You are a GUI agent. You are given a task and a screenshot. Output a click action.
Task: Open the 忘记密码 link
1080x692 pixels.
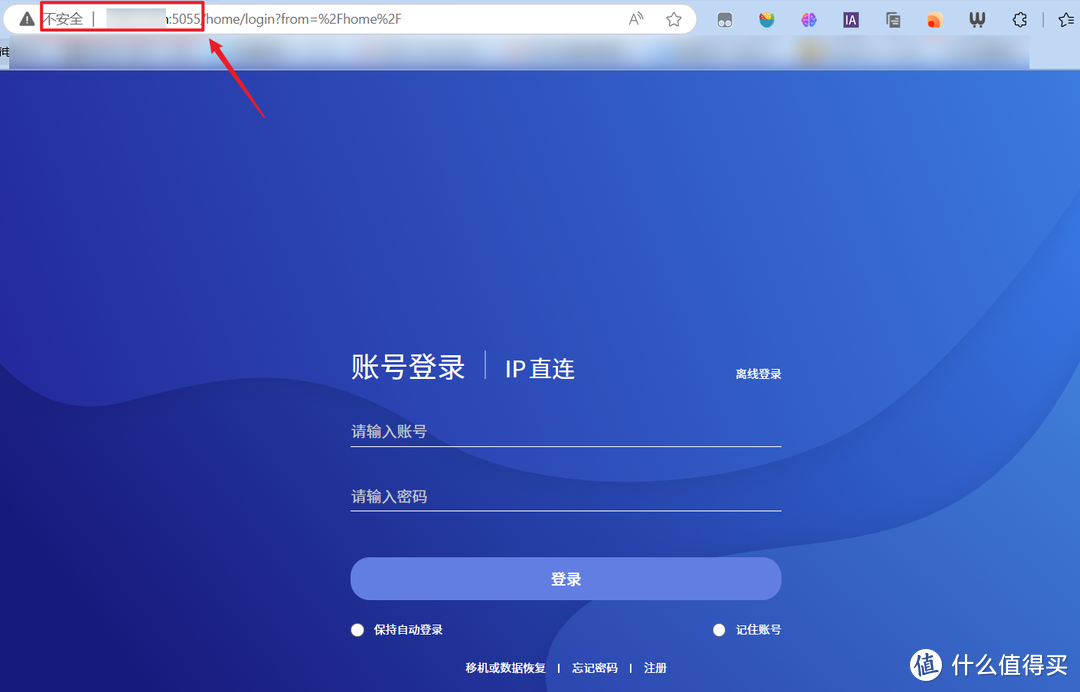point(594,667)
